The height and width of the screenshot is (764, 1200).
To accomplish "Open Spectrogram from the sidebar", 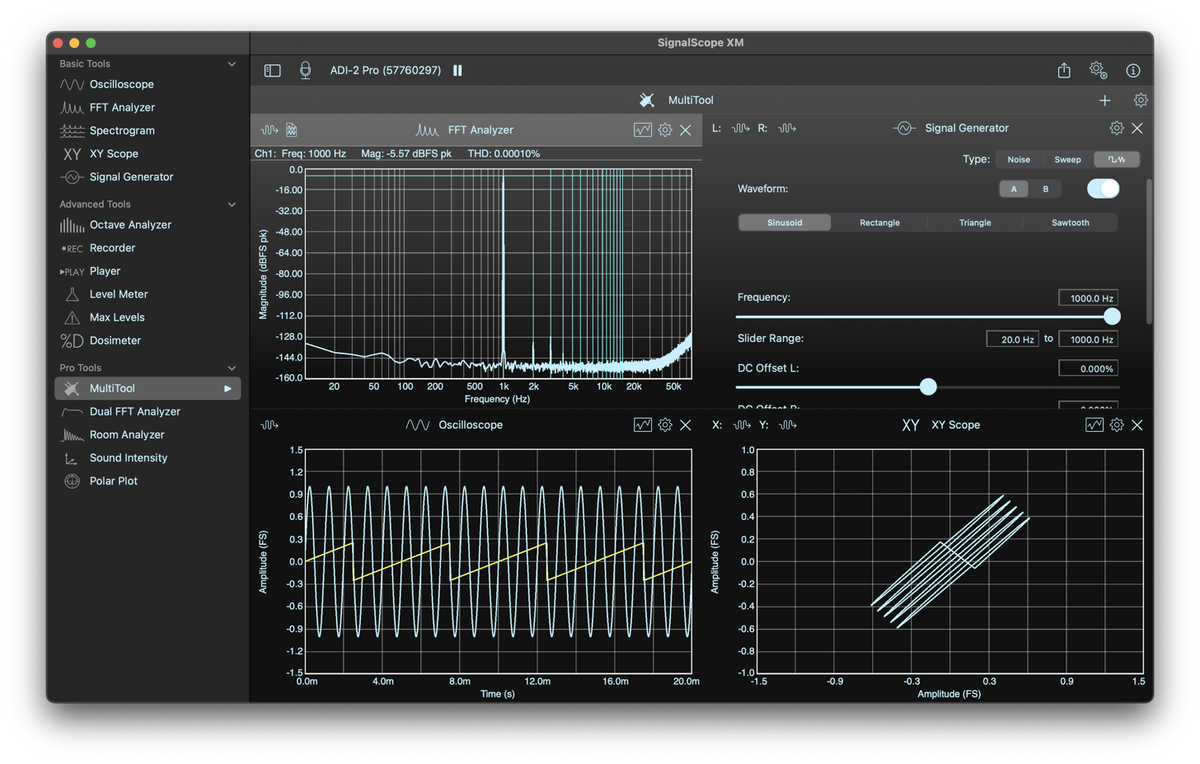I will pyautogui.click(x=122, y=131).
